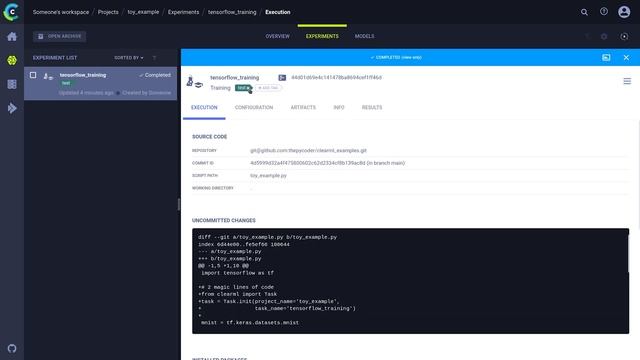Click the training task type icon in details header
The image size is (640, 360).
[194, 82]
